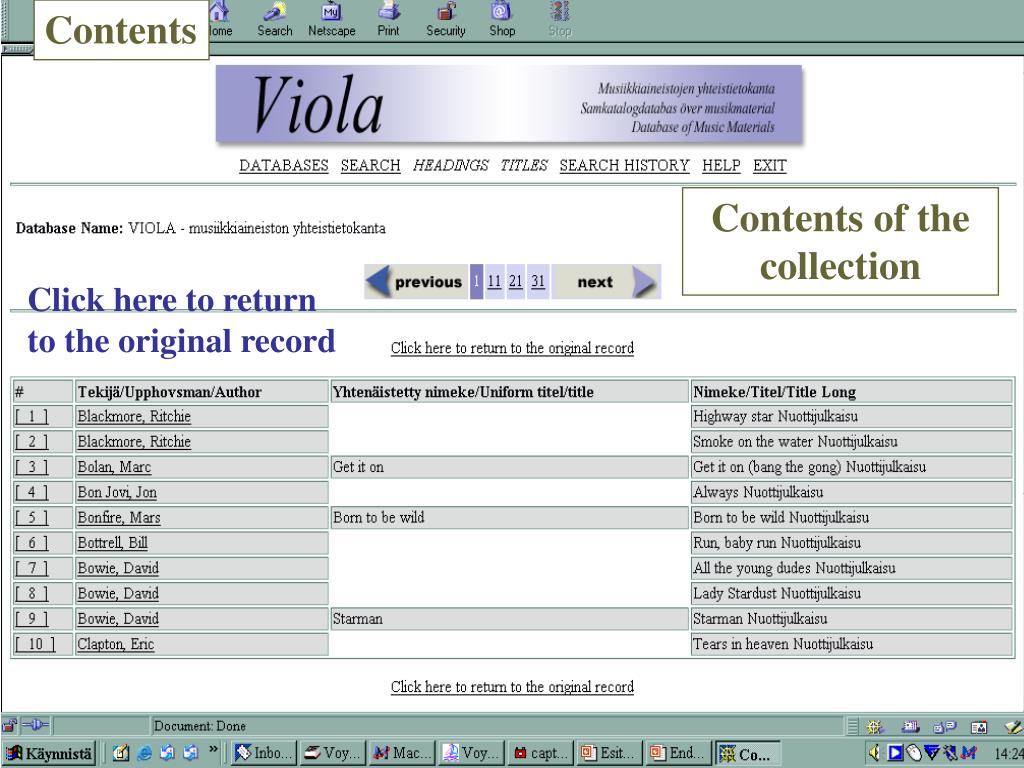1024x768 pixels.
Task: Click the Netscape Search toolbar icon
Action: [275, 20]
